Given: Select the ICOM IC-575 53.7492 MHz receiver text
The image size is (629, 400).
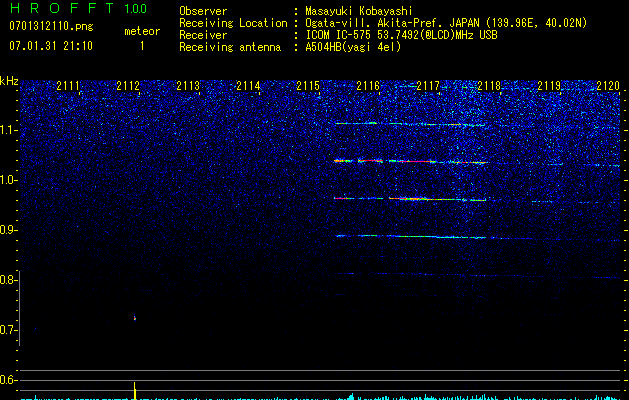Looking at the screenshot, I should pos(401,35).
